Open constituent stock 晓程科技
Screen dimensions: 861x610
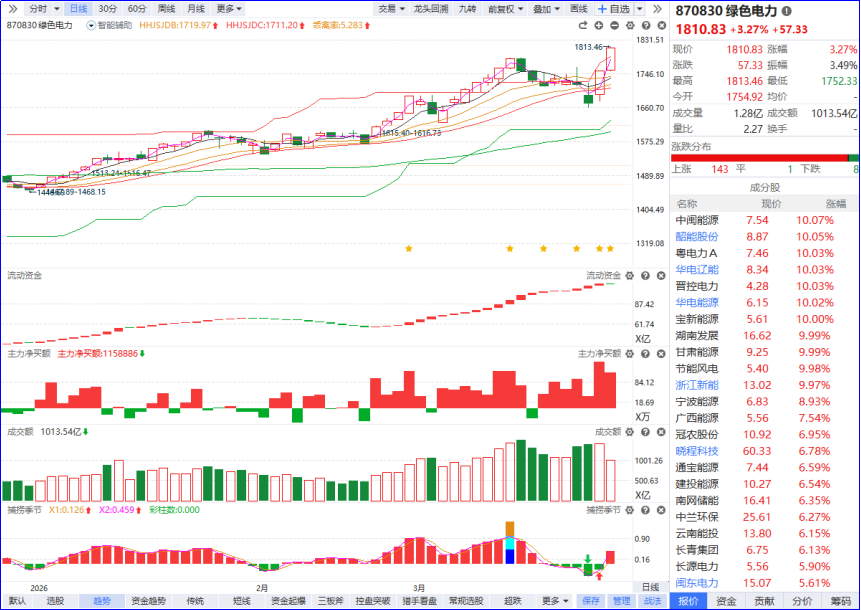click(697, 451)
